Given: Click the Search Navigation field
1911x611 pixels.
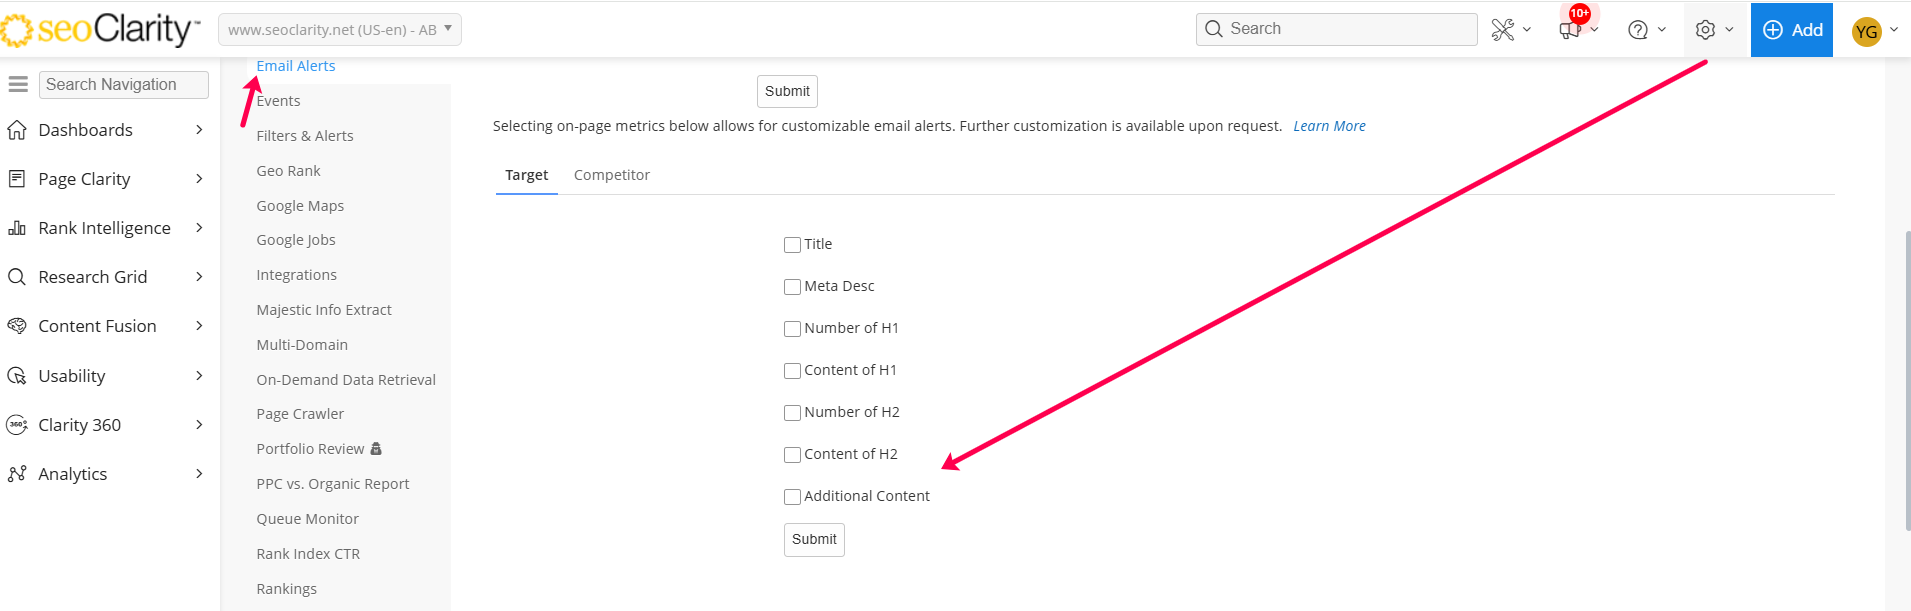Looking at the screenshot, I should pos(124,85).
